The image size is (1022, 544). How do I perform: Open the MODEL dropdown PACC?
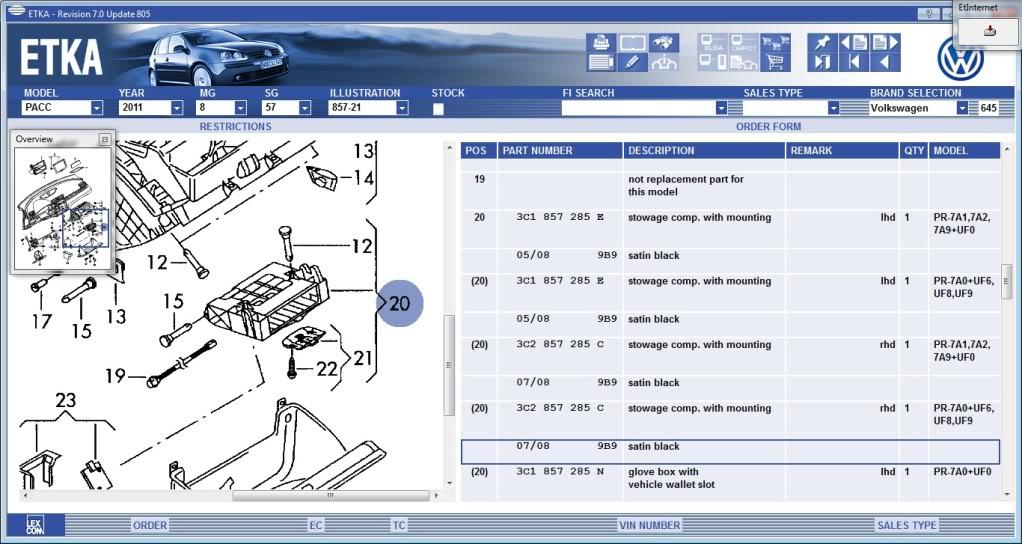pyautogui.click(x=96, y=108)
